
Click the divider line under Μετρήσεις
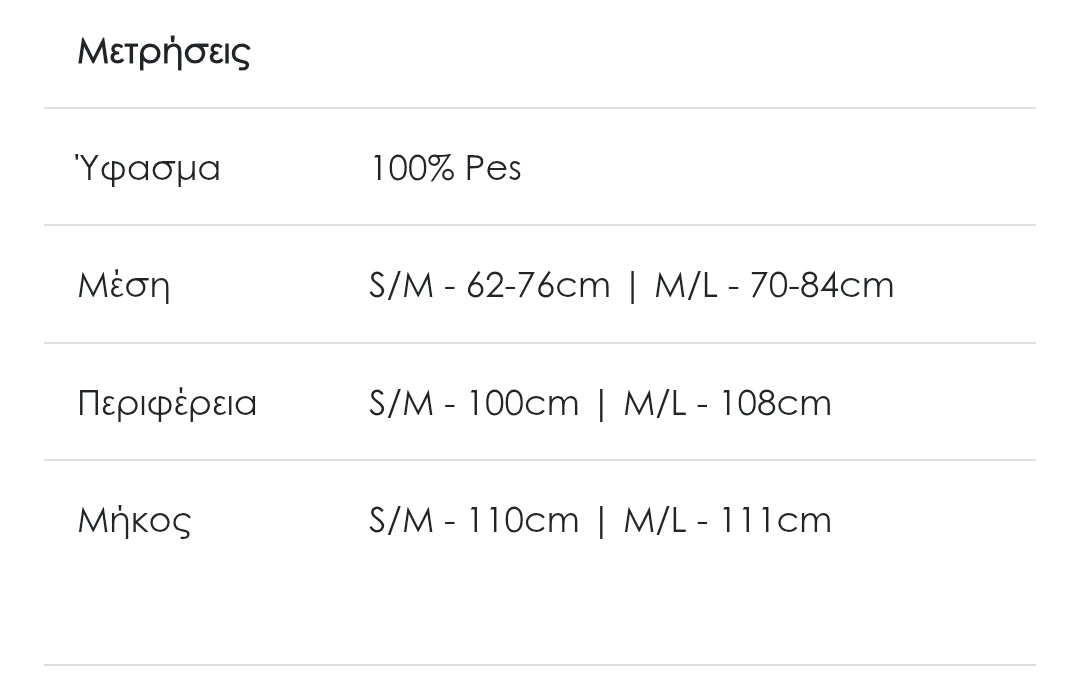540,108
